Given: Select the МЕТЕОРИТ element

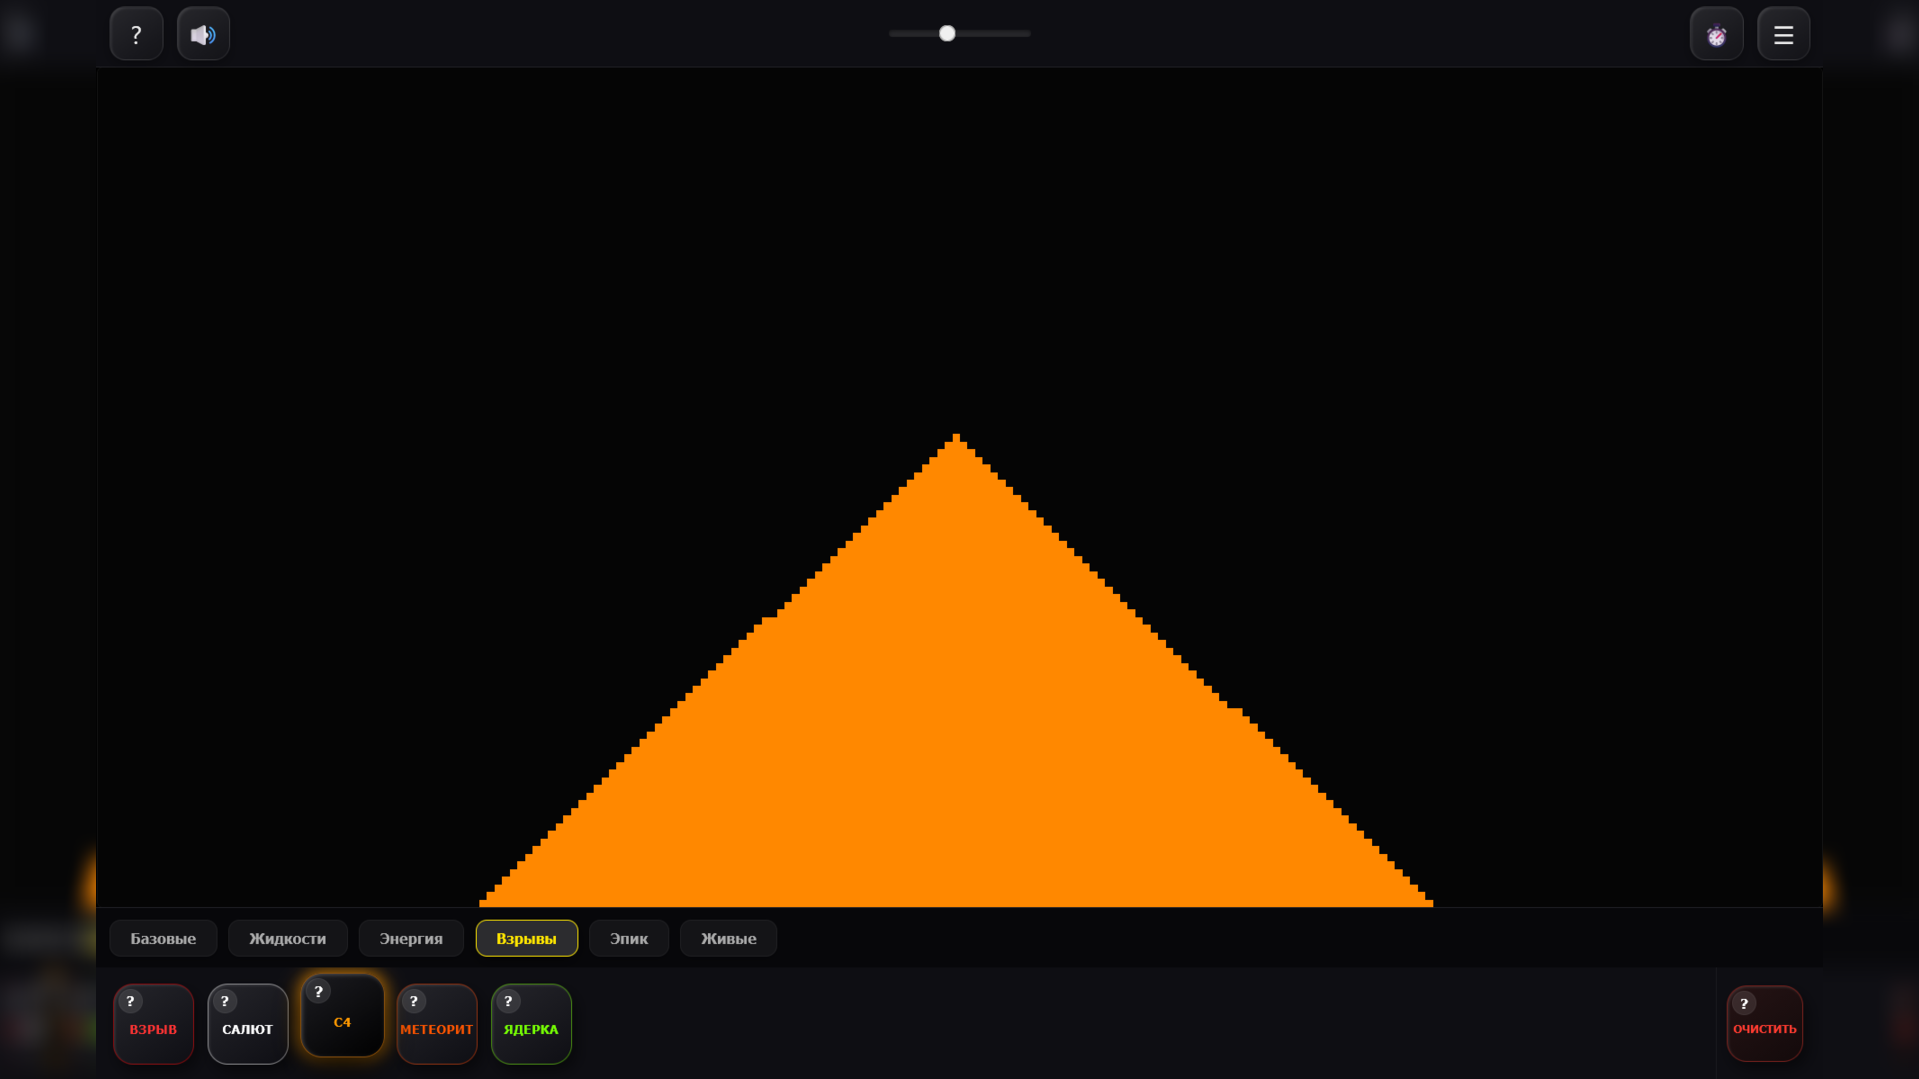Looking at the screenshot, I should pos(436,1025).
